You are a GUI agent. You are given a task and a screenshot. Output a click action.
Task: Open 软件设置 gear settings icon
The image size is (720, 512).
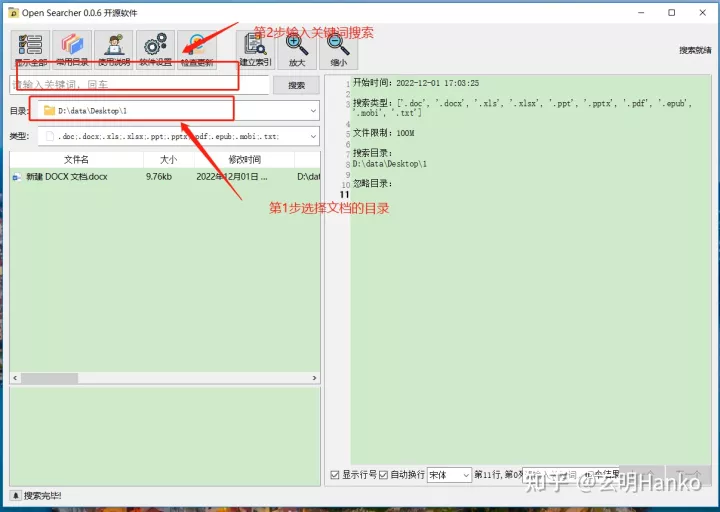click(x=156, y=50)
